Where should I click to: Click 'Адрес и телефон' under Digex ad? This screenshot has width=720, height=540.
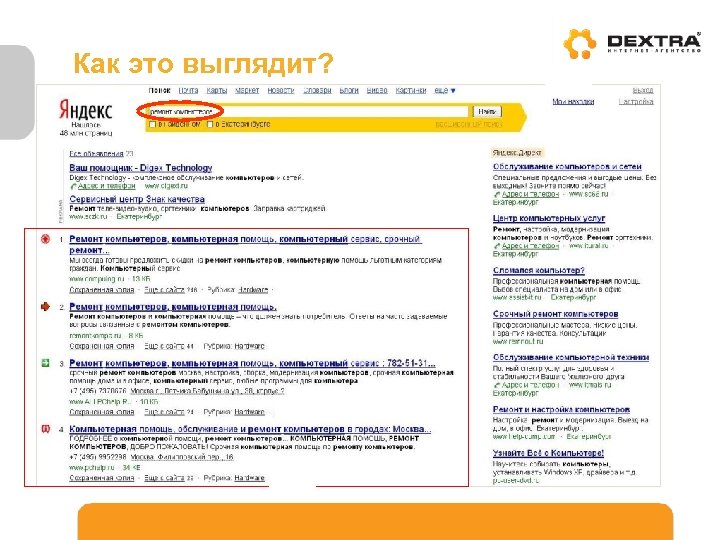tap(107, 186)
